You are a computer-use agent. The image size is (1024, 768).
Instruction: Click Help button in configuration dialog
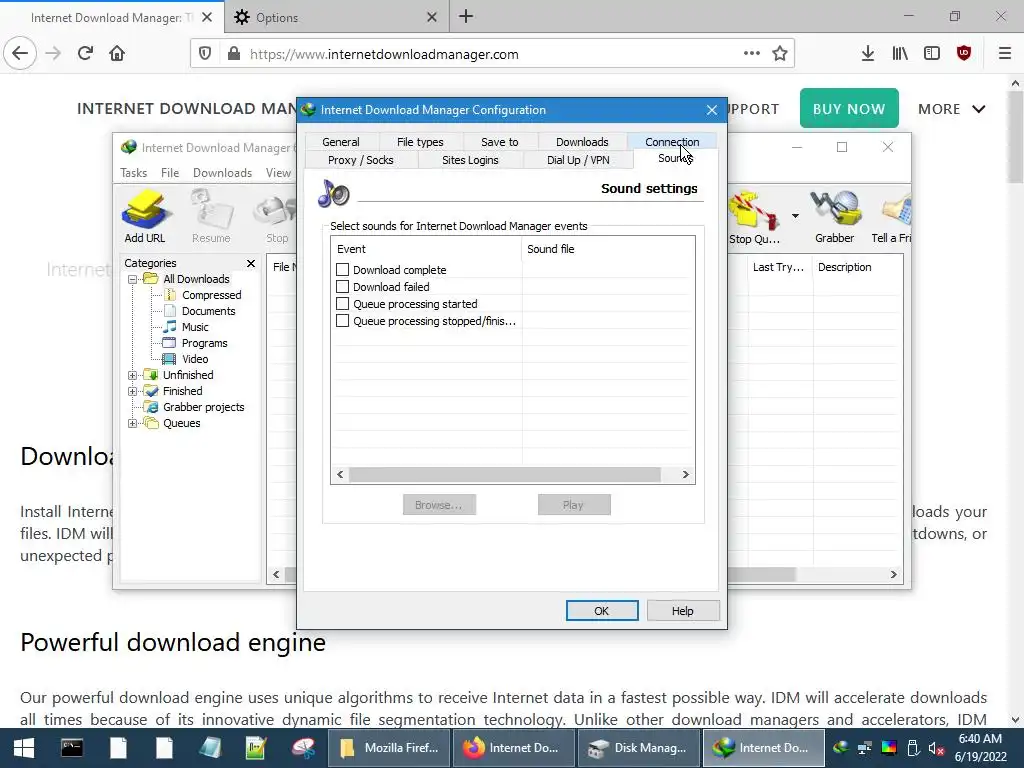(683, 611)
